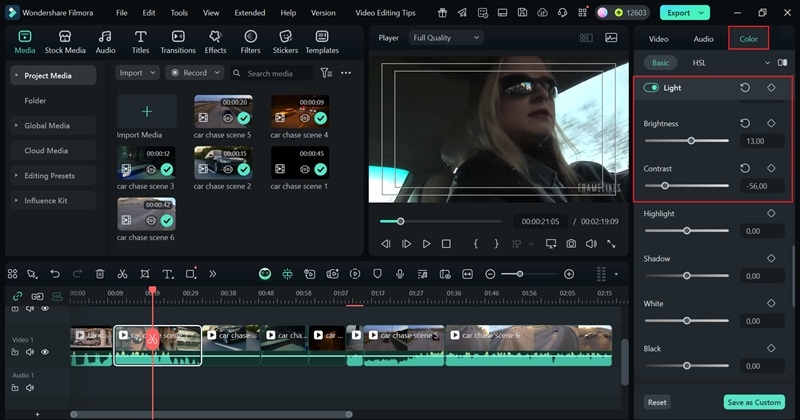Mute the Audio 1 track

point(29,387)
